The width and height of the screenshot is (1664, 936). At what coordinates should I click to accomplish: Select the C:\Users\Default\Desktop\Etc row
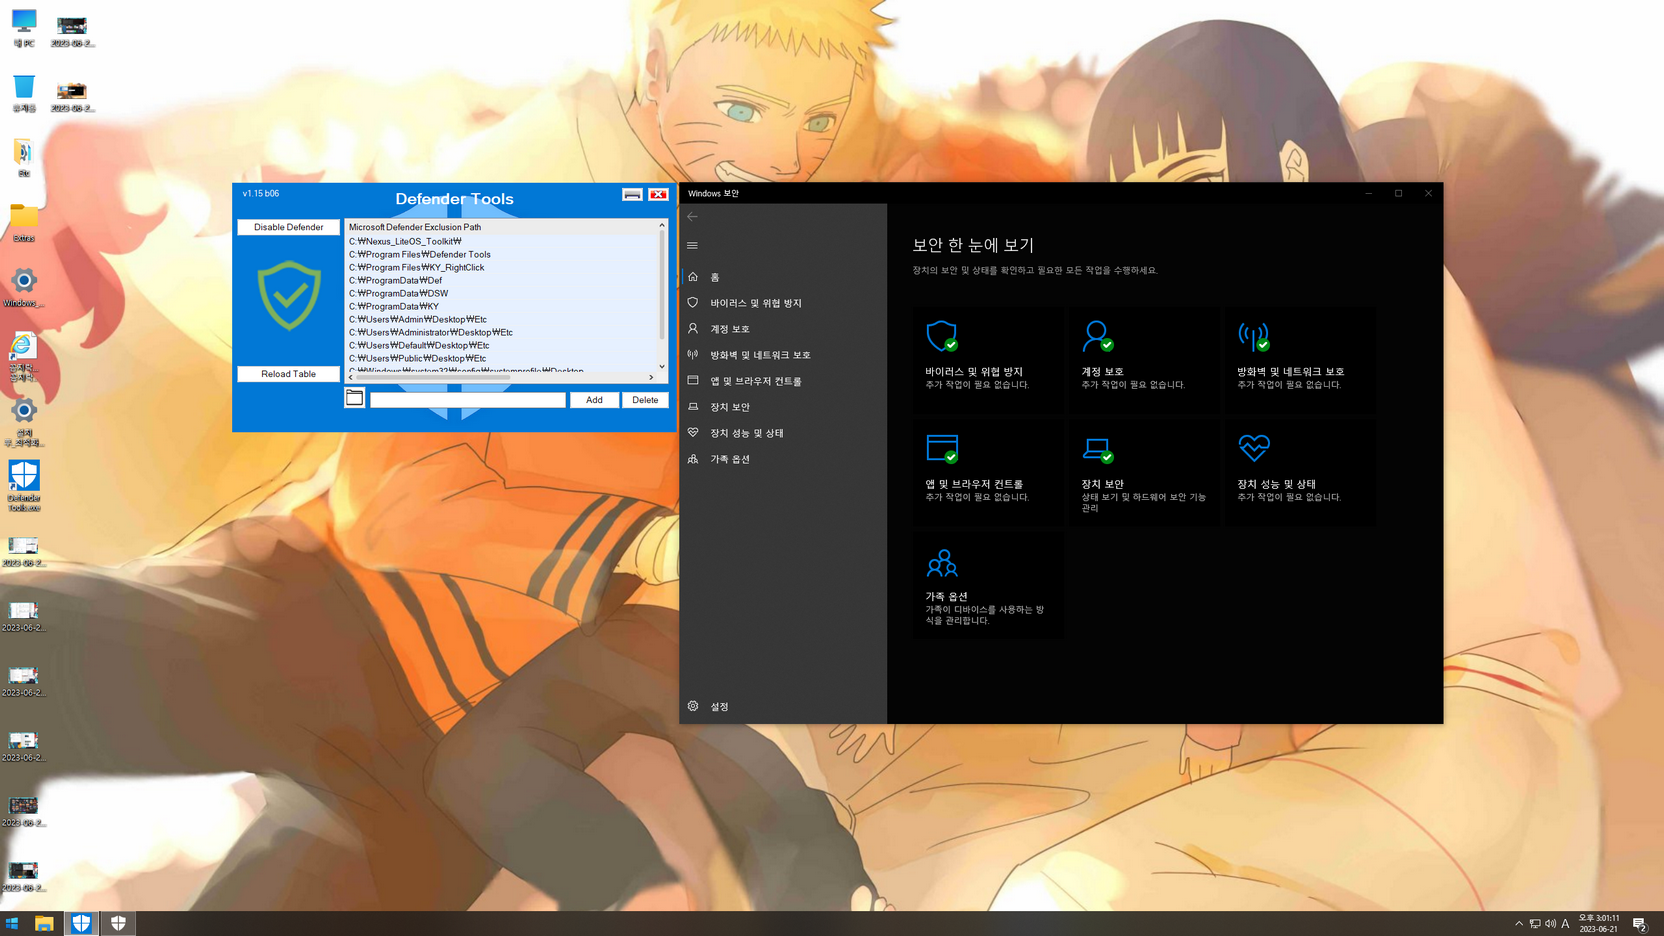coord(501,345)
